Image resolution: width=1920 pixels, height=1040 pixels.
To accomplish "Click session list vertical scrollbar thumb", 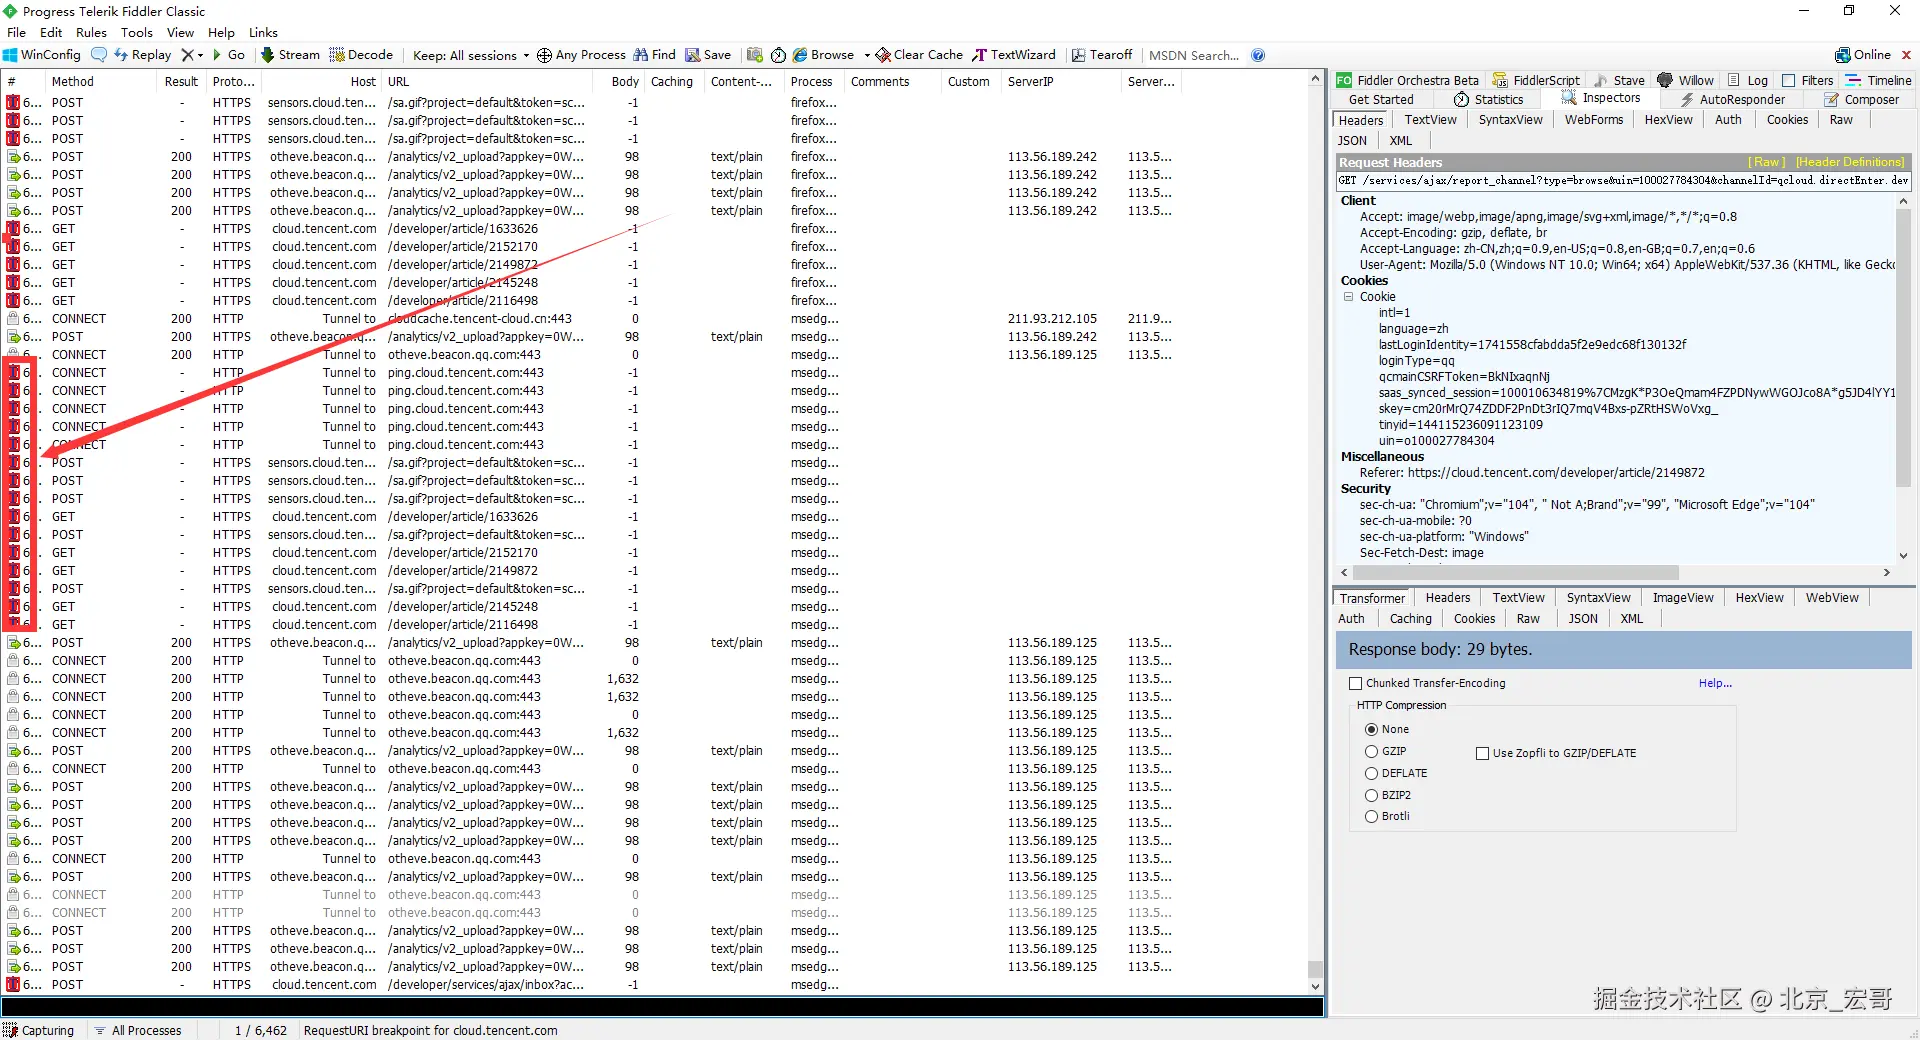I will 1316,968.
